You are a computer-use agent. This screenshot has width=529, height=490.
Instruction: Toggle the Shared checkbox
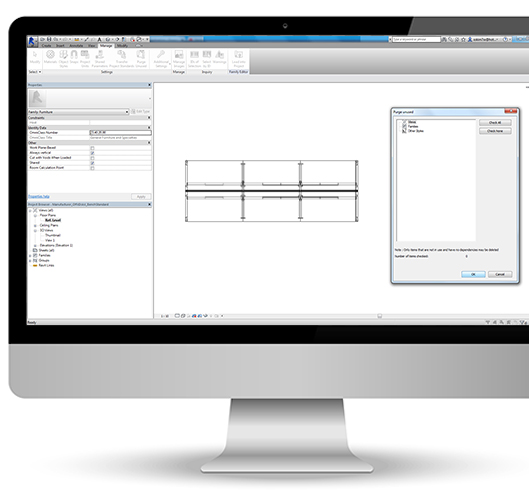(x=92, y=163)
